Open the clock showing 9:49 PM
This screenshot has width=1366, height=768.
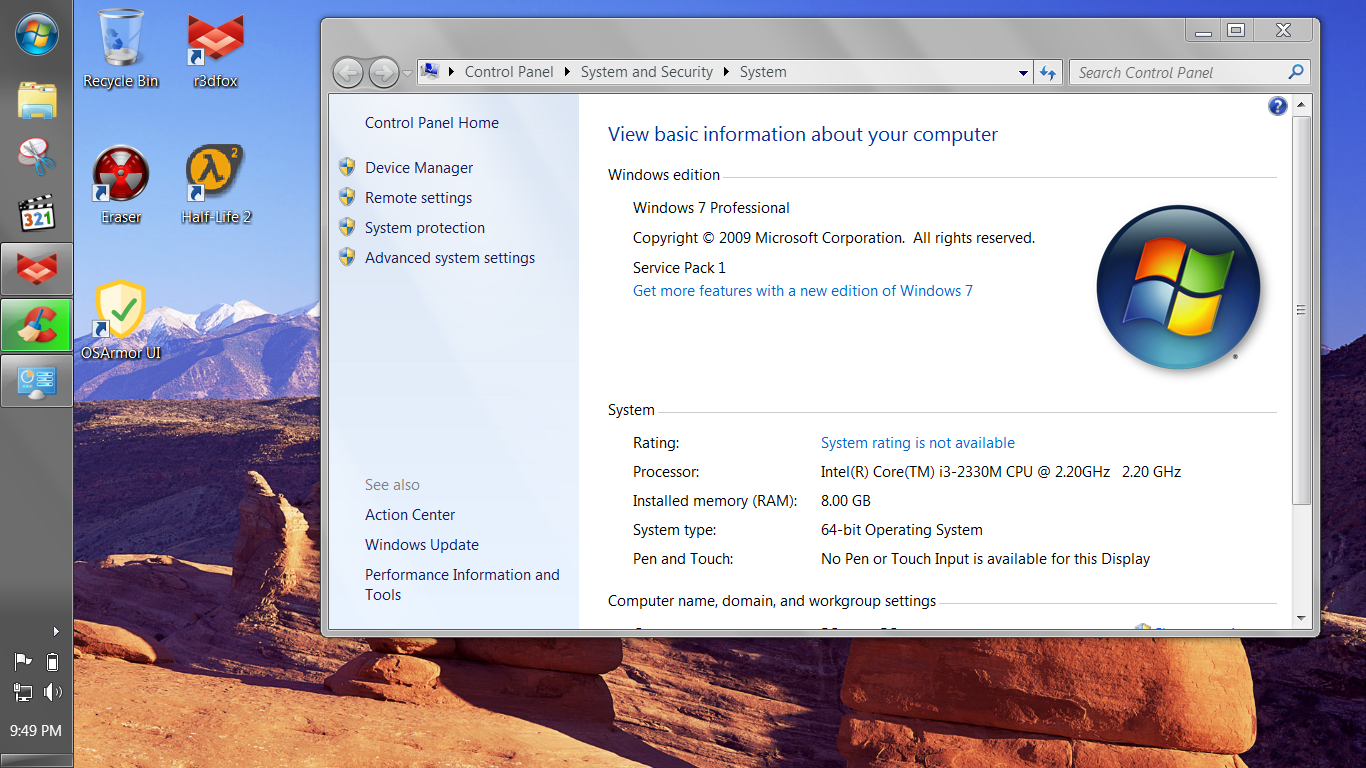tap(36, 731)
